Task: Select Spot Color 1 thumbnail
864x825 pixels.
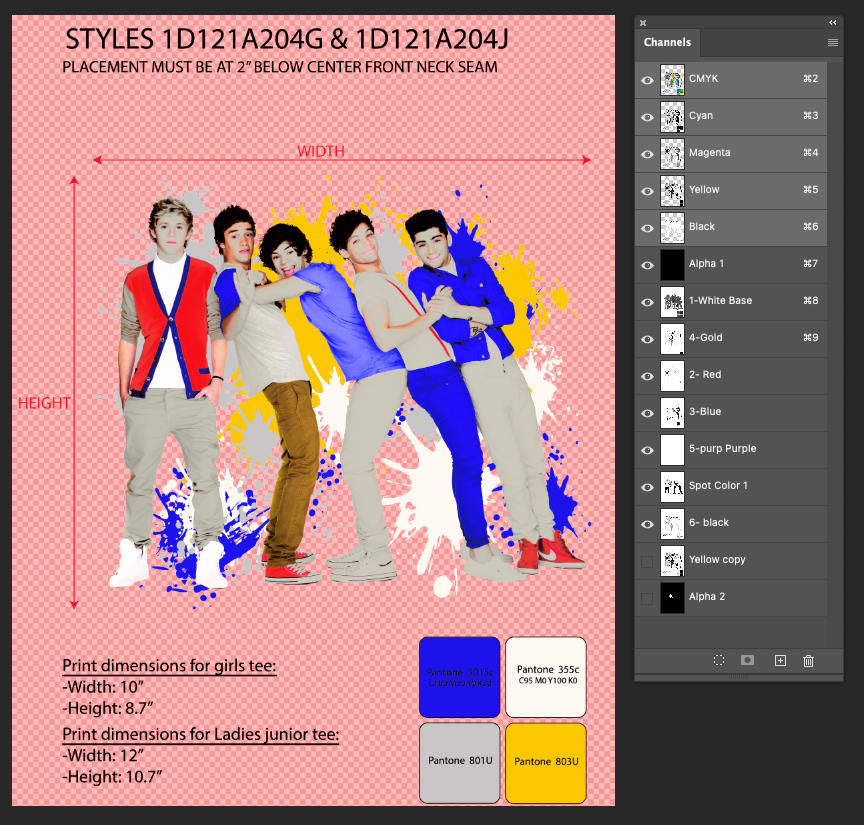Action: 672,487
